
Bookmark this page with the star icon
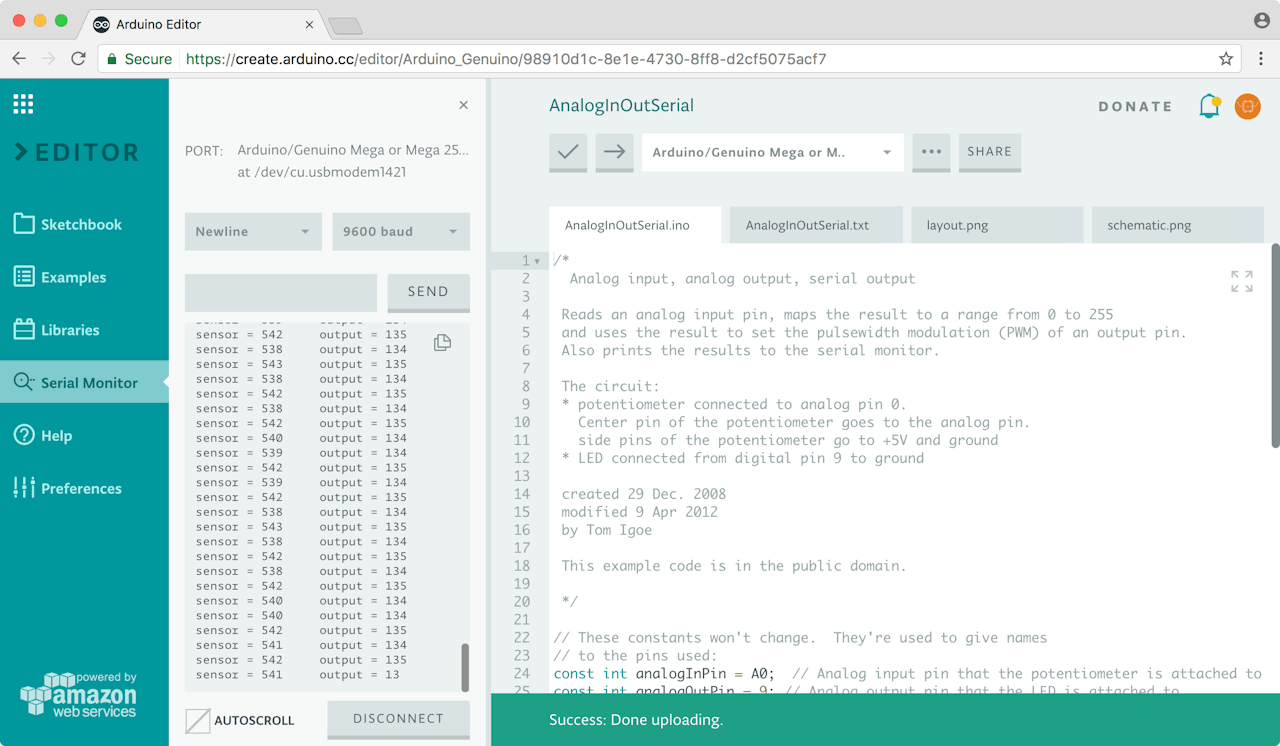1226,59
